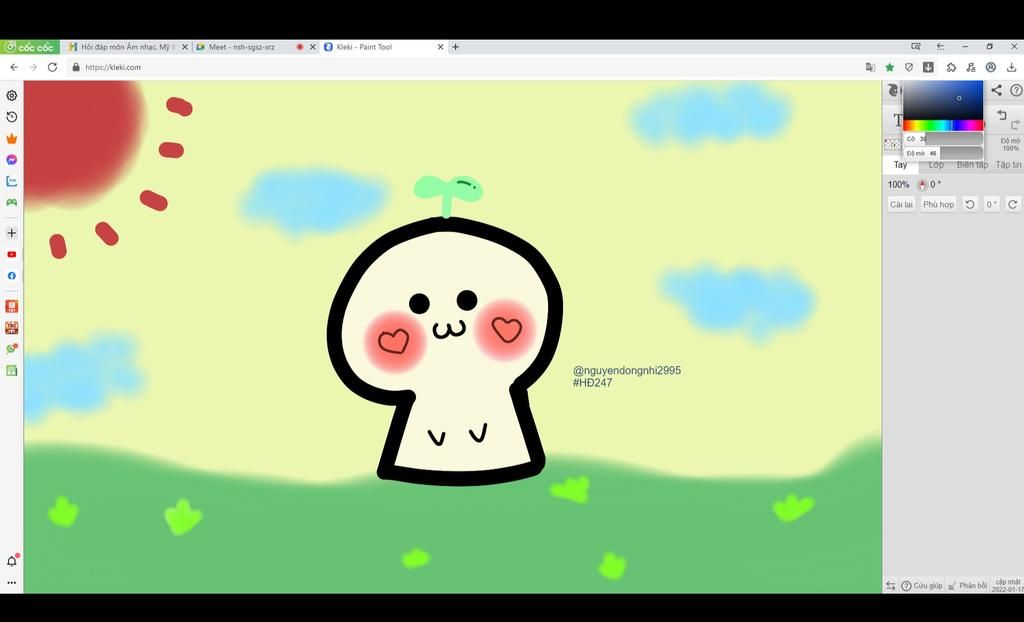1024x622 pixels.
Task: Click the canvas rotation compass indicator
Action: click(x=922, y=185)
